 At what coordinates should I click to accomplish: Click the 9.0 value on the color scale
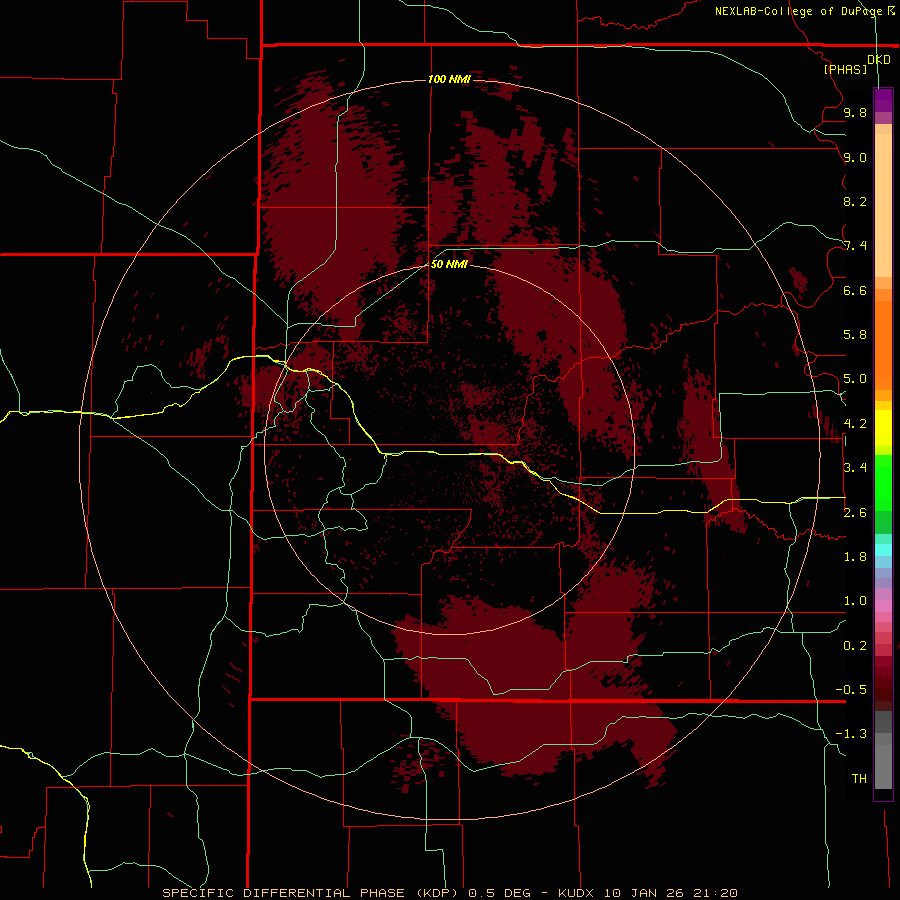[x=855, y=157]
